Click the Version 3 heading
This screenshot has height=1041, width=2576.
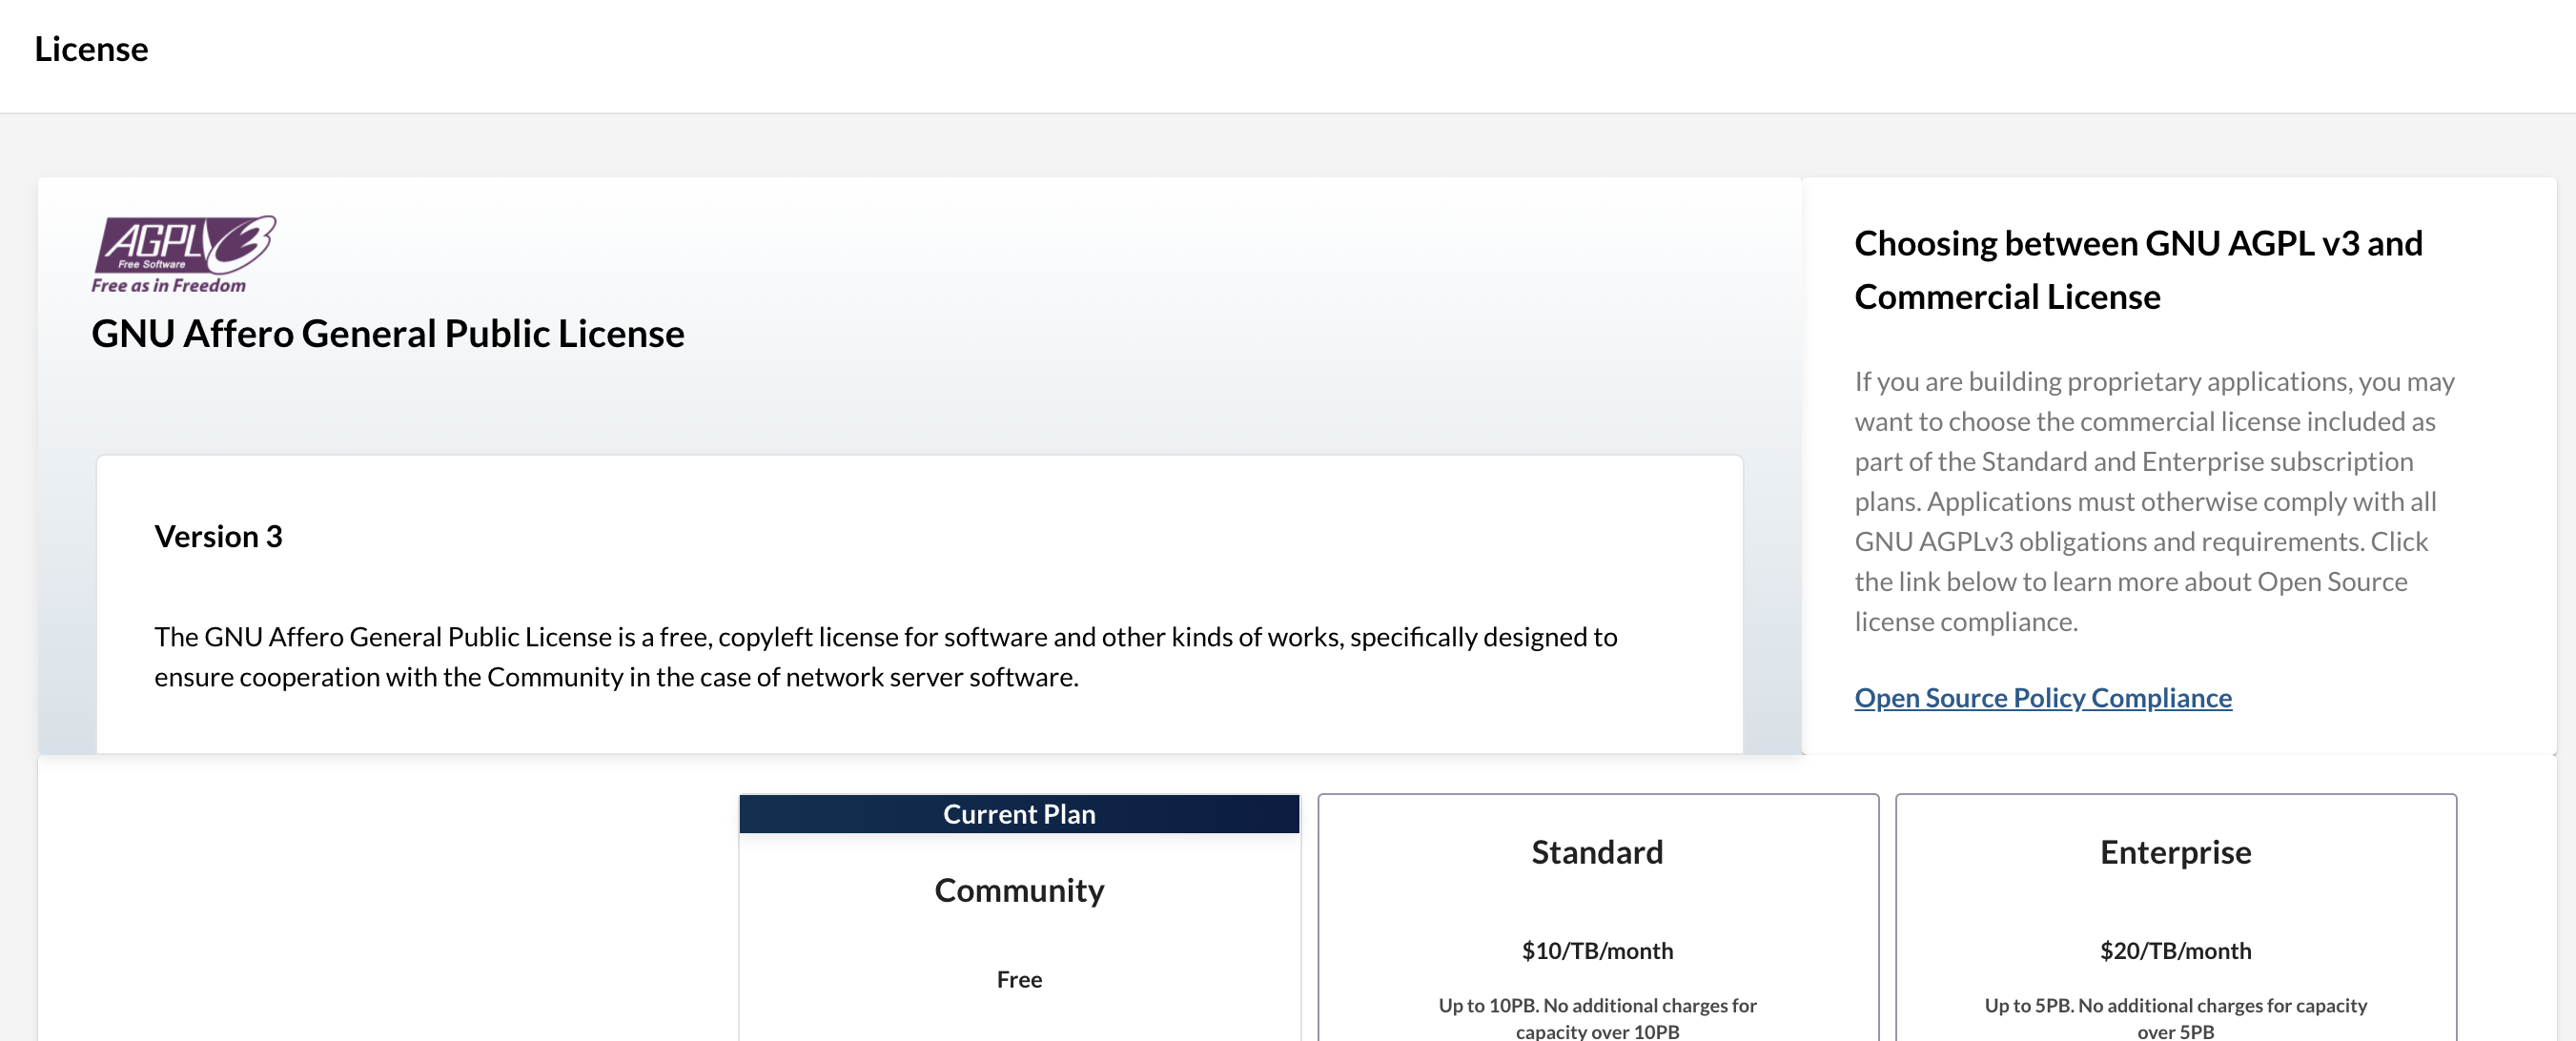click(218, 537)
